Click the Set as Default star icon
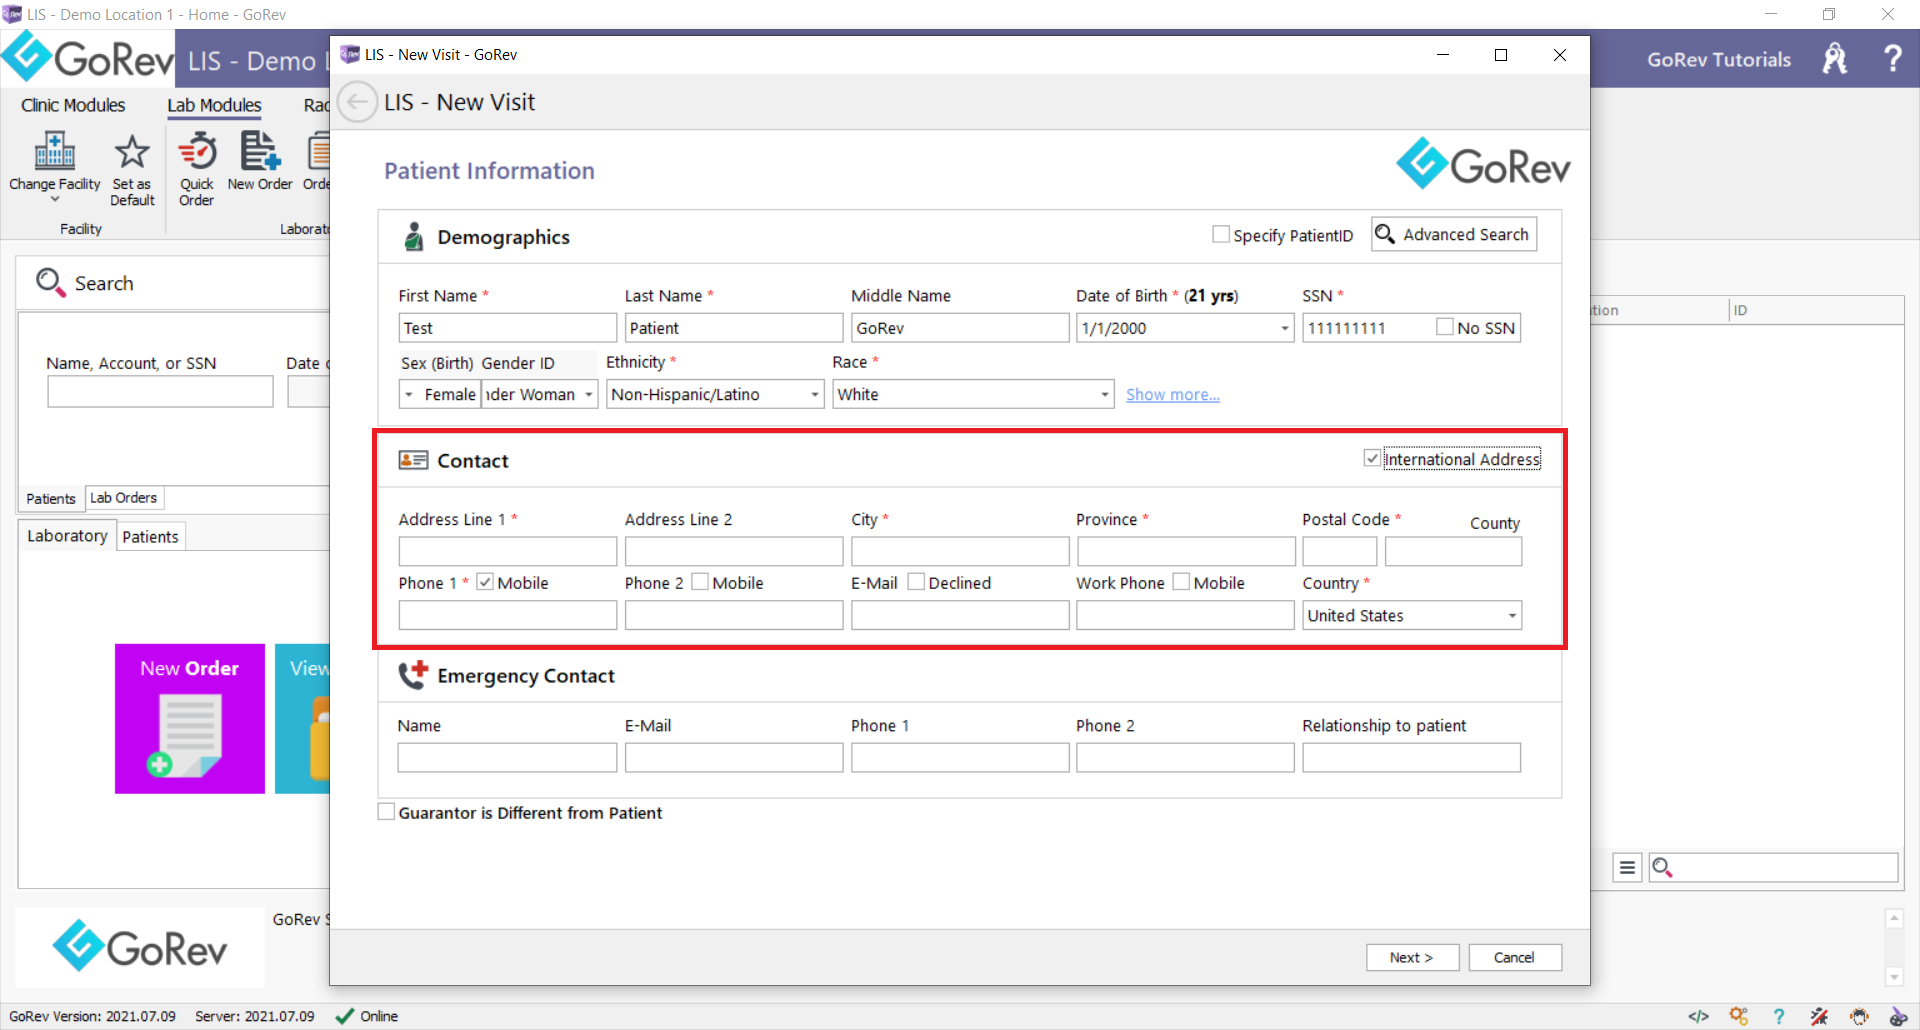 click(132, 152)
